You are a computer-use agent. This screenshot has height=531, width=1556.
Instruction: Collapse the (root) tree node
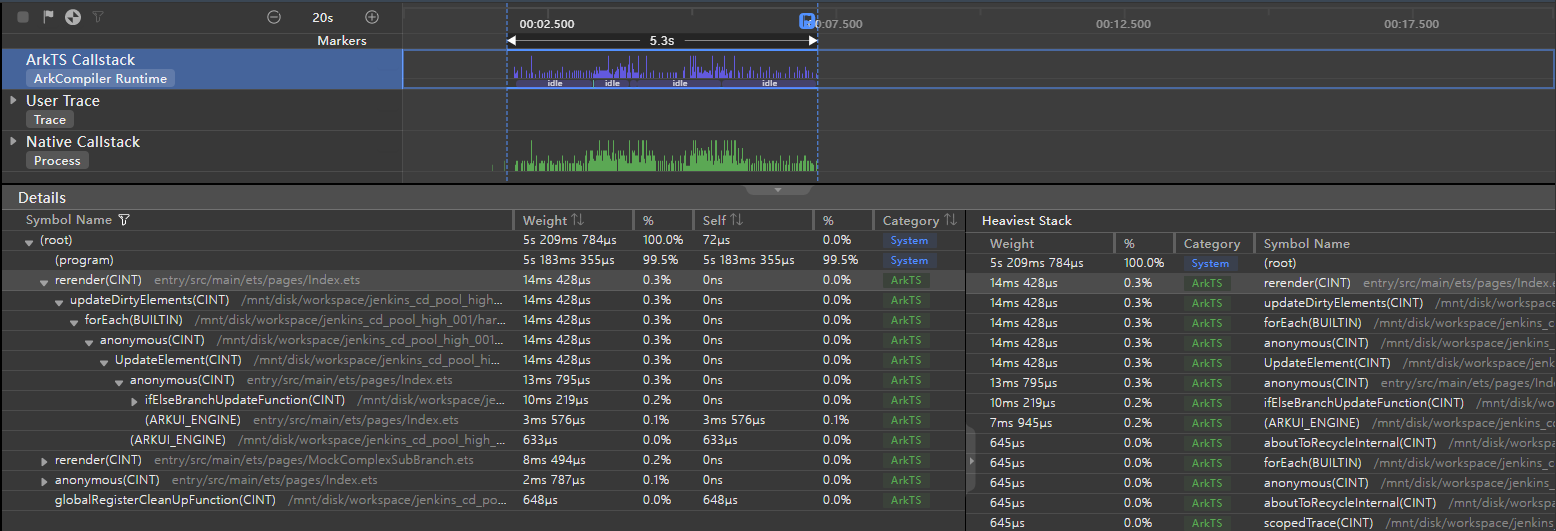[29, 241]
